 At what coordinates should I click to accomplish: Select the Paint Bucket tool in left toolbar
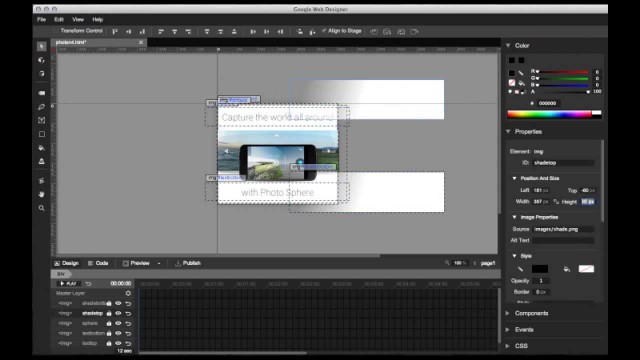point(41,148)
